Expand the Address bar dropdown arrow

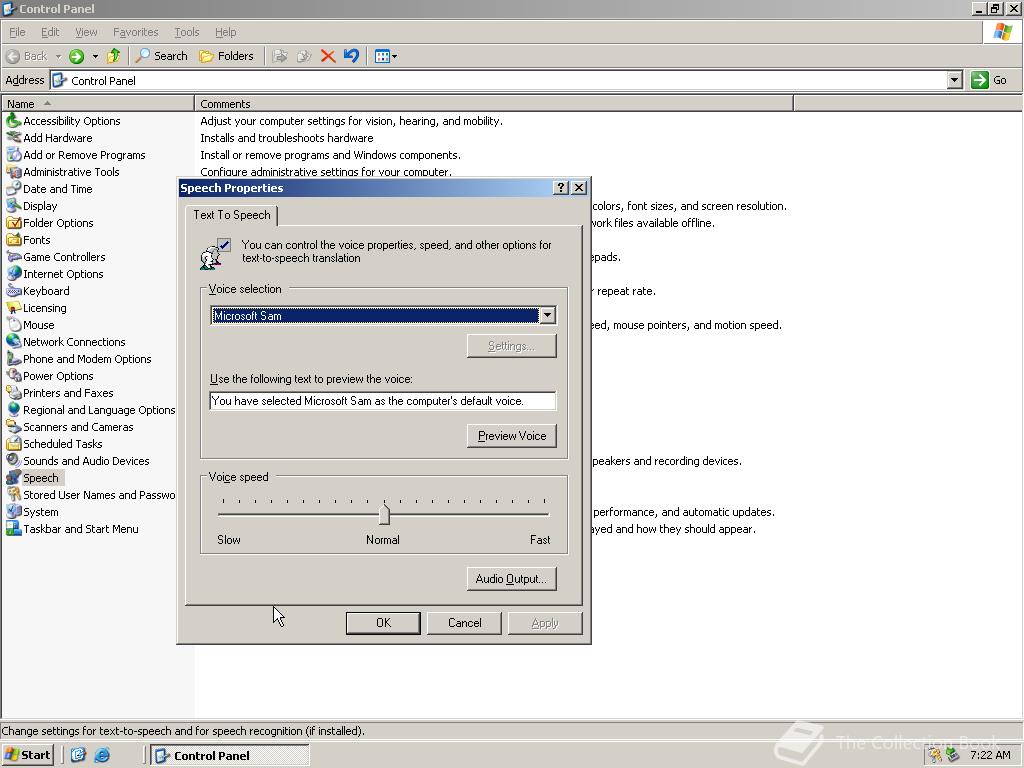pyautogui.click(x=955, y=80)
